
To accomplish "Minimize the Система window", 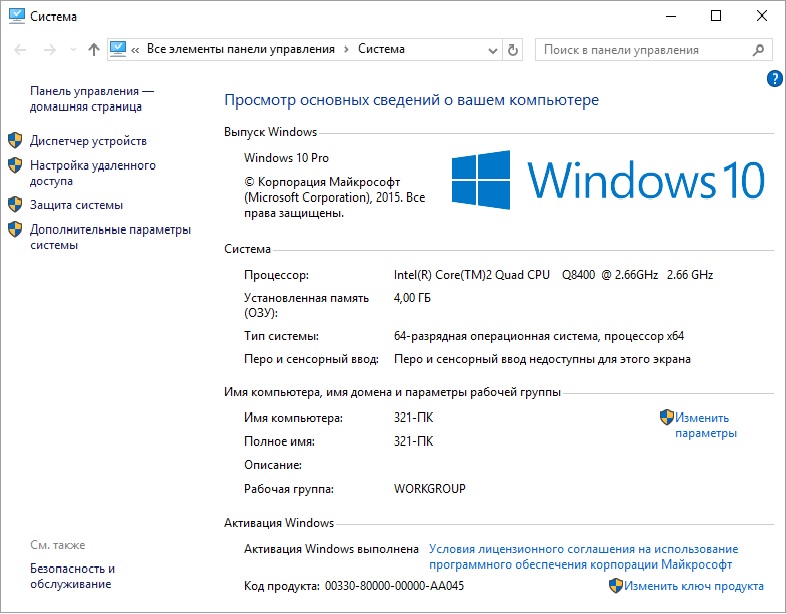I will (x=671, y=16).
